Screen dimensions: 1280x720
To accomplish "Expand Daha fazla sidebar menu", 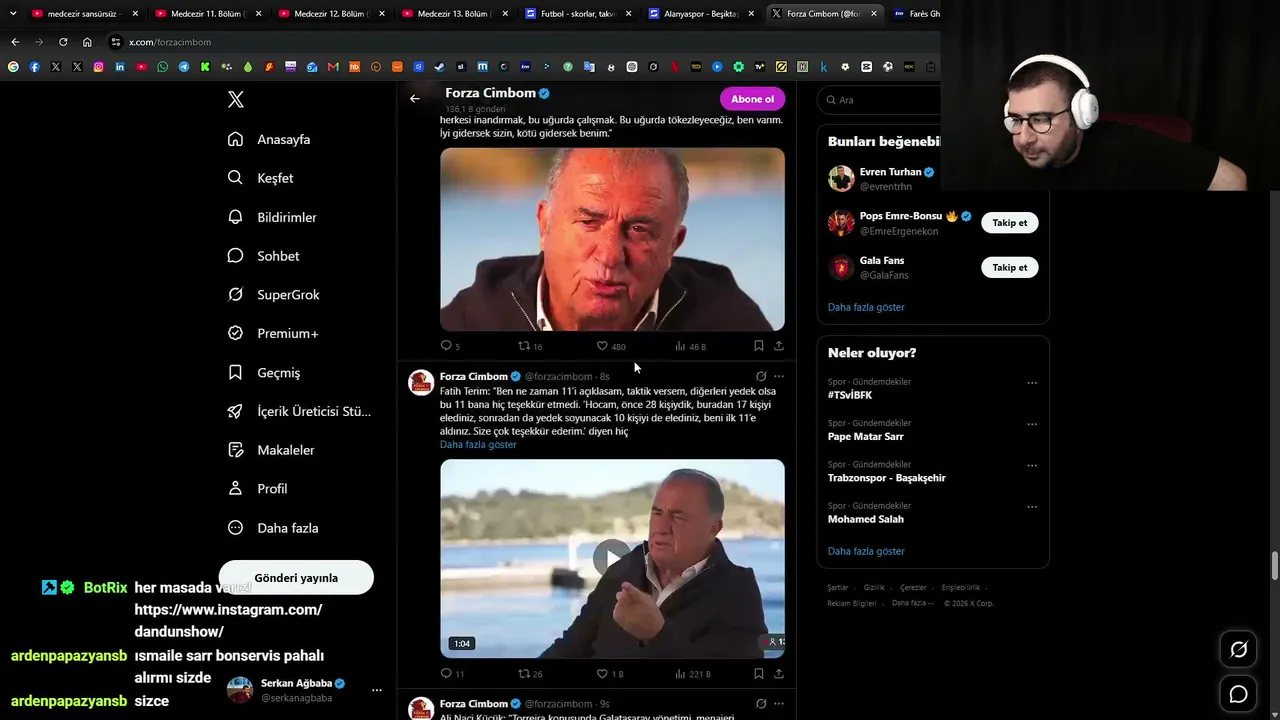I will coord(273,528).
